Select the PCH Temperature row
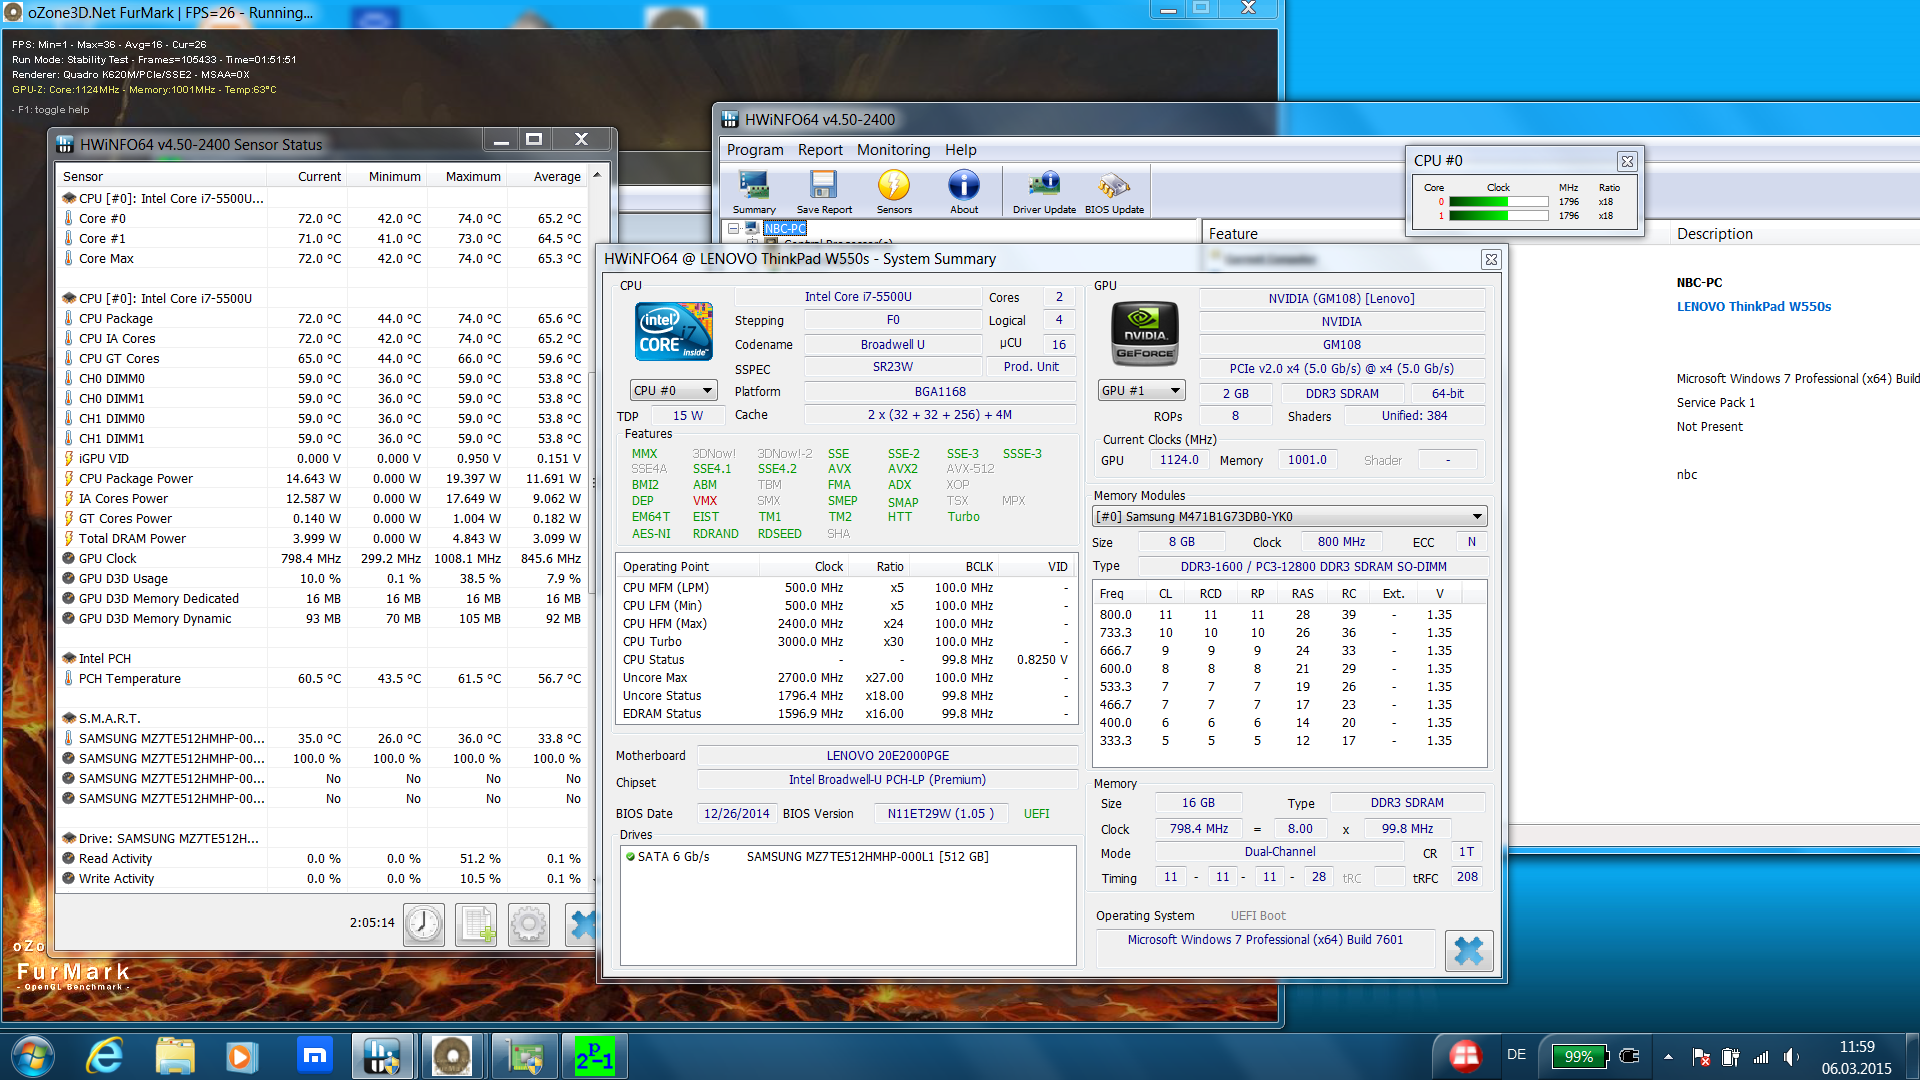1920x1080 pixels. pyautogui.click(x=322, y=678)
